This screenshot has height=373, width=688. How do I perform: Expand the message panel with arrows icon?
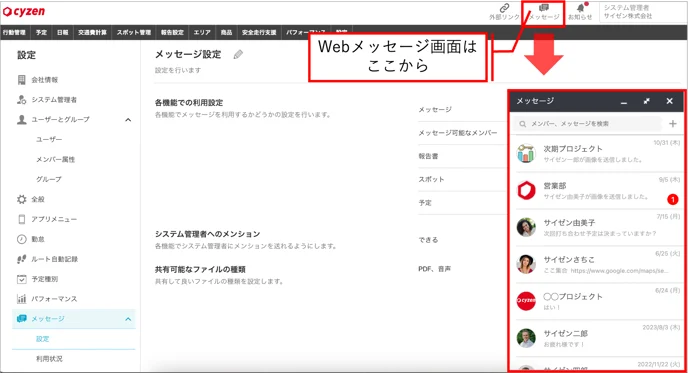[x=646, y=101]
